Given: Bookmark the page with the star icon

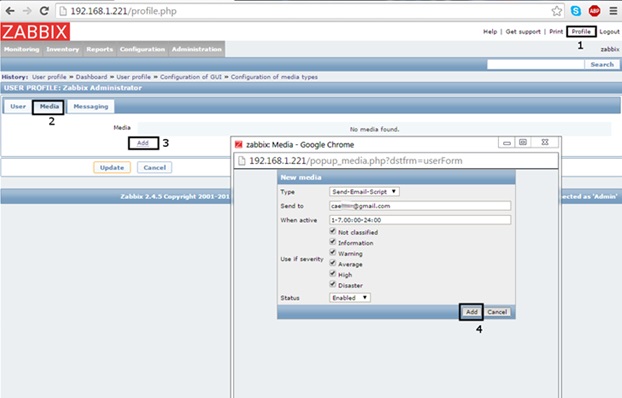Looking at the screenshot, I should [x=557, y=11].
